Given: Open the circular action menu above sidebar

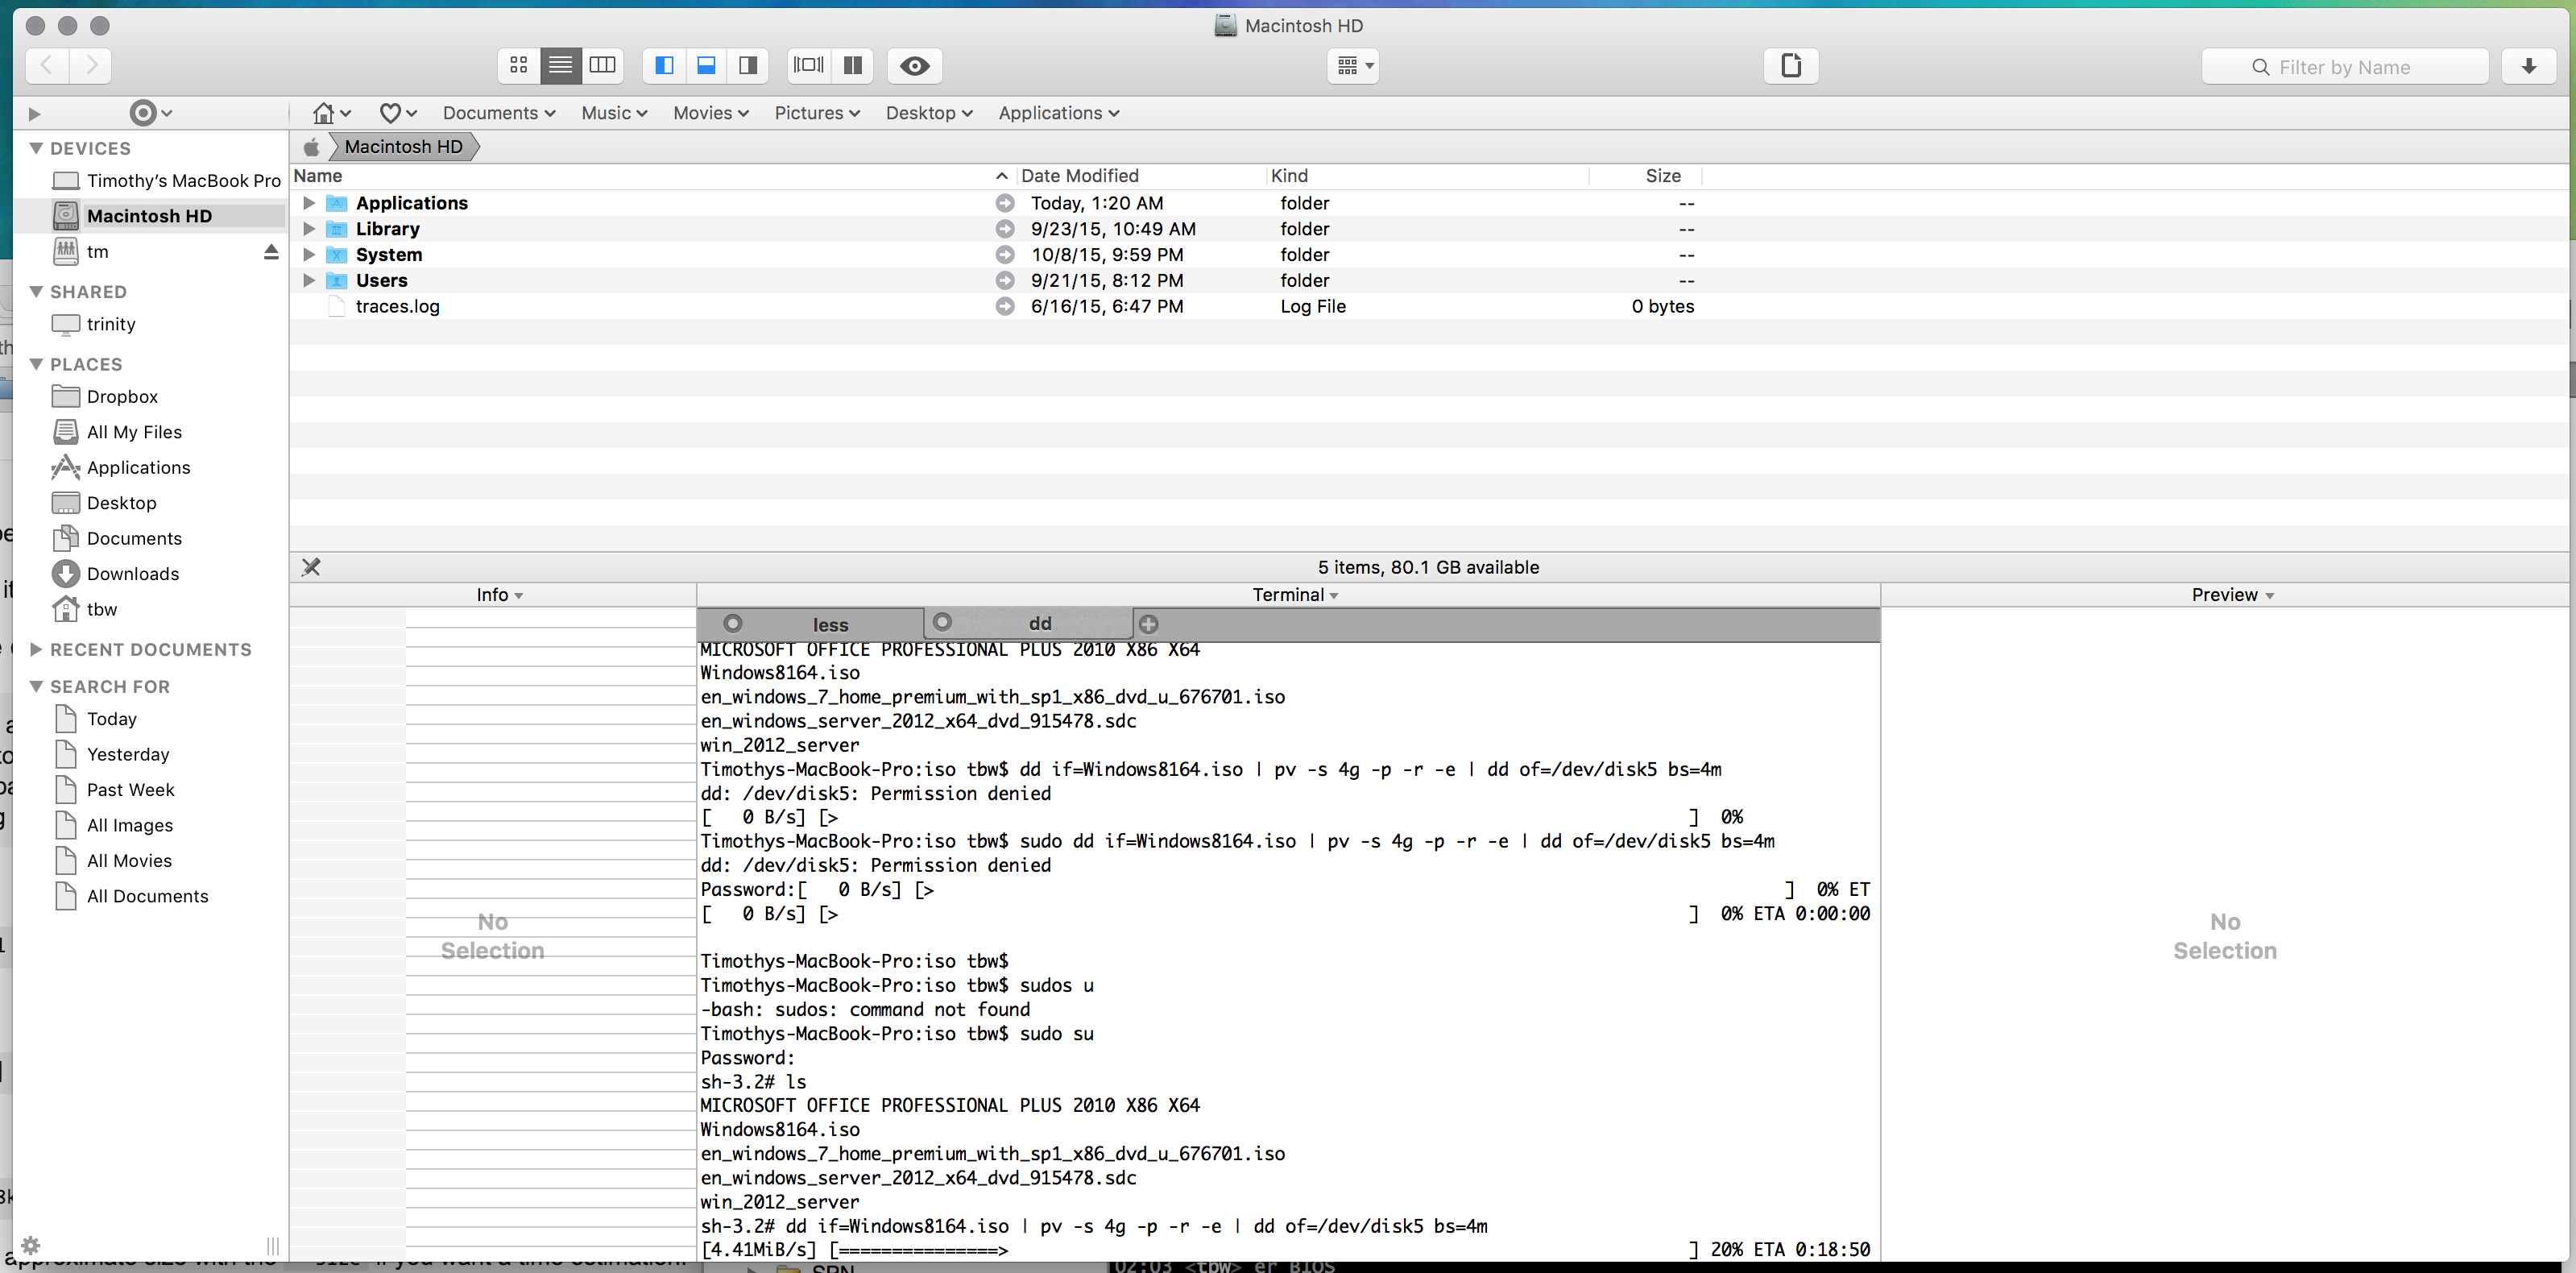Looking at the screenshot, I should (x=151, y=113).
